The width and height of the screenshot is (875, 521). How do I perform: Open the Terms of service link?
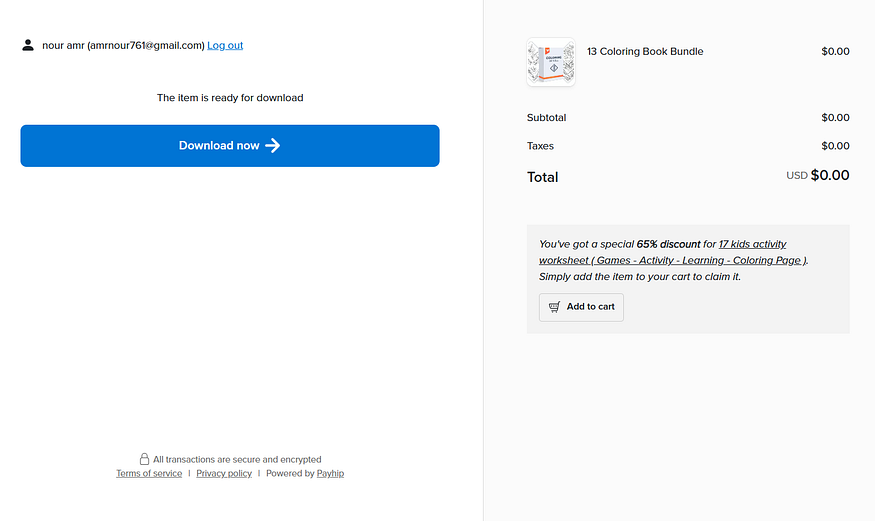(149, 473)
